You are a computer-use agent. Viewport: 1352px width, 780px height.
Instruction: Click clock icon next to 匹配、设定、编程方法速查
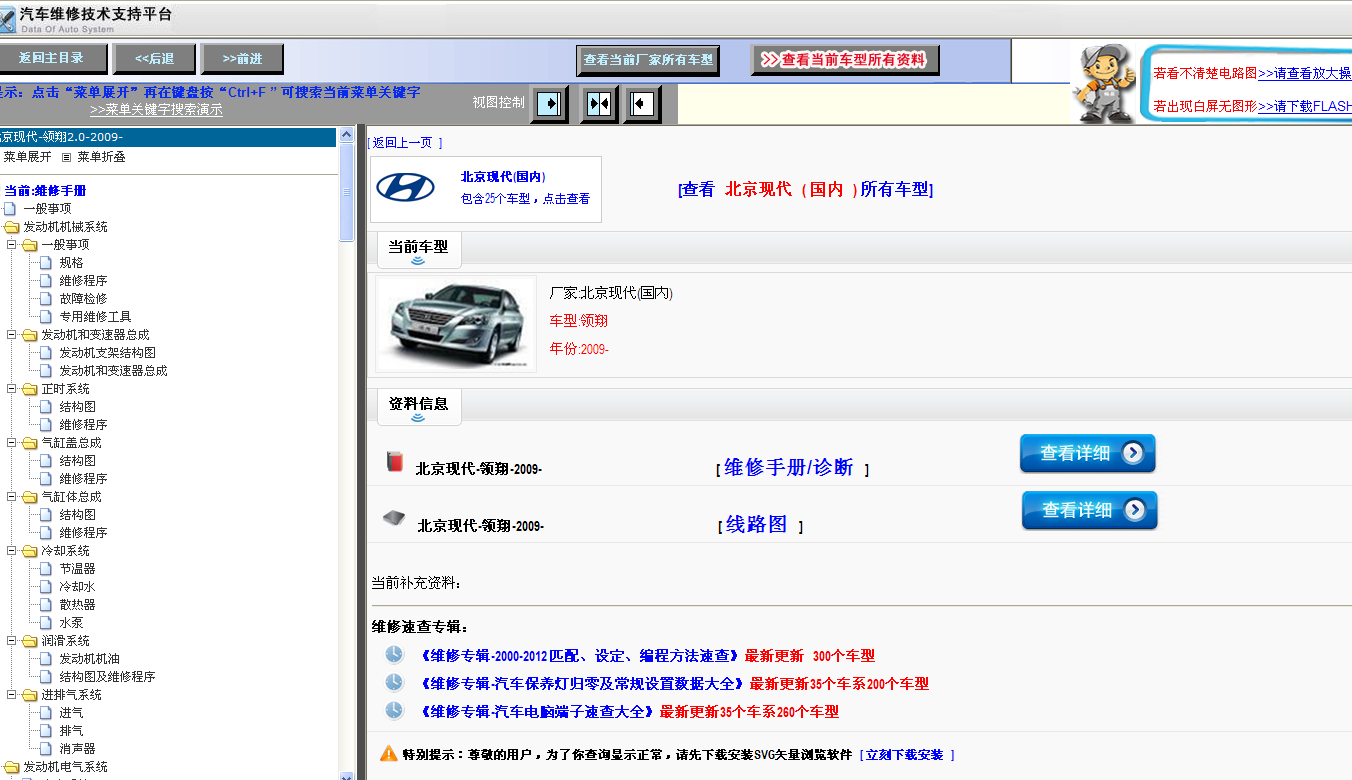click(394, 654)
